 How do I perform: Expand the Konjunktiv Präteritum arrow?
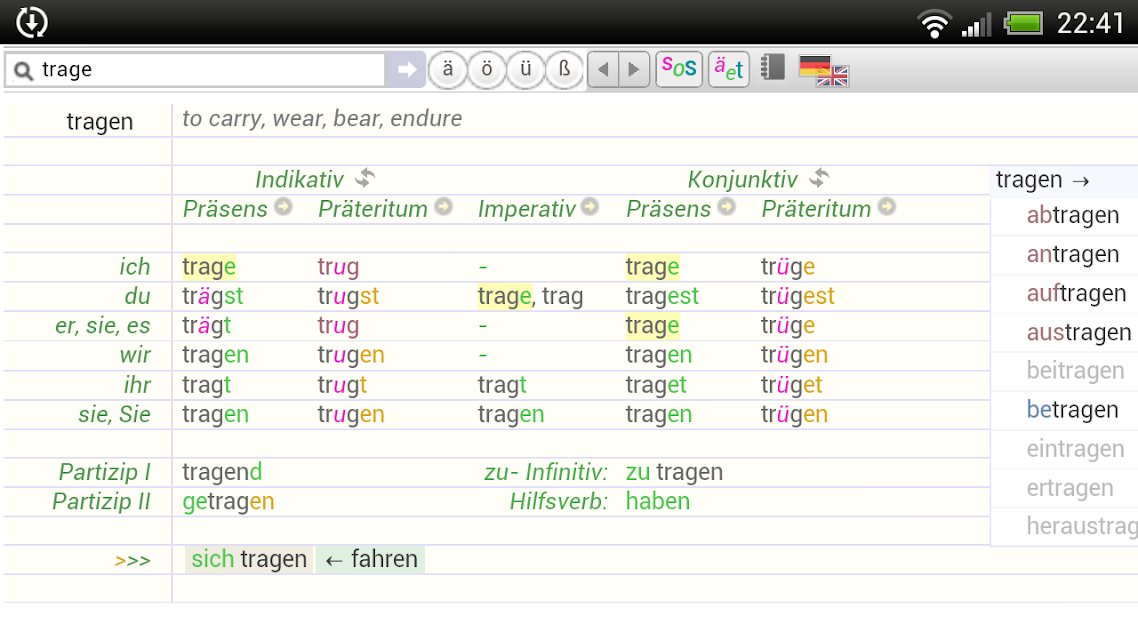(x=887, y=207)
